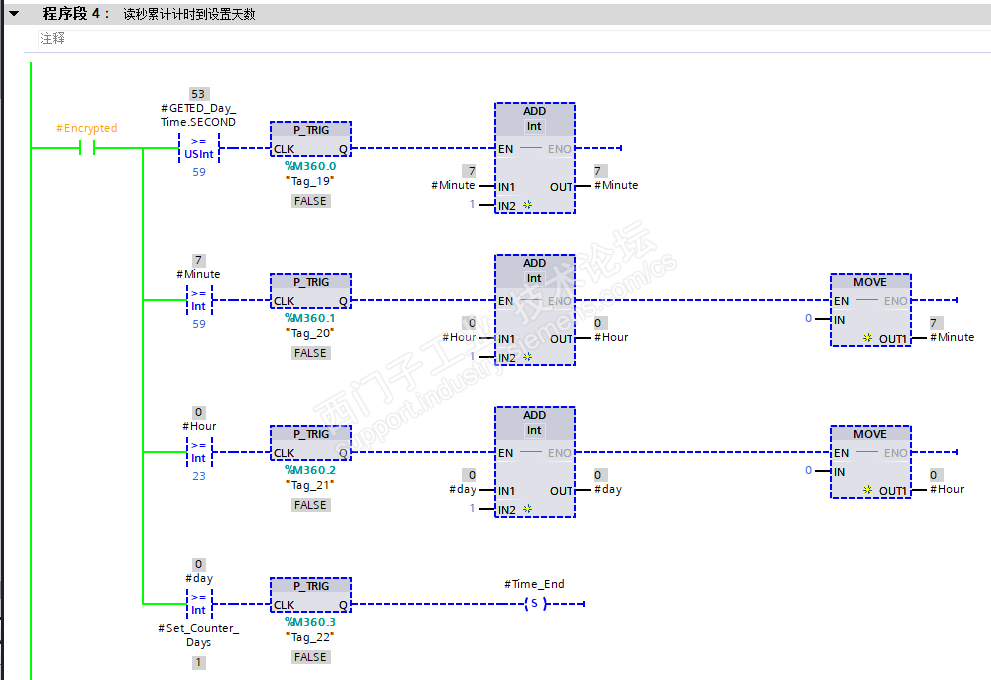
Task: Select the P_TRIG block with "Tag_20"
Action: click(x=310, y=292)
